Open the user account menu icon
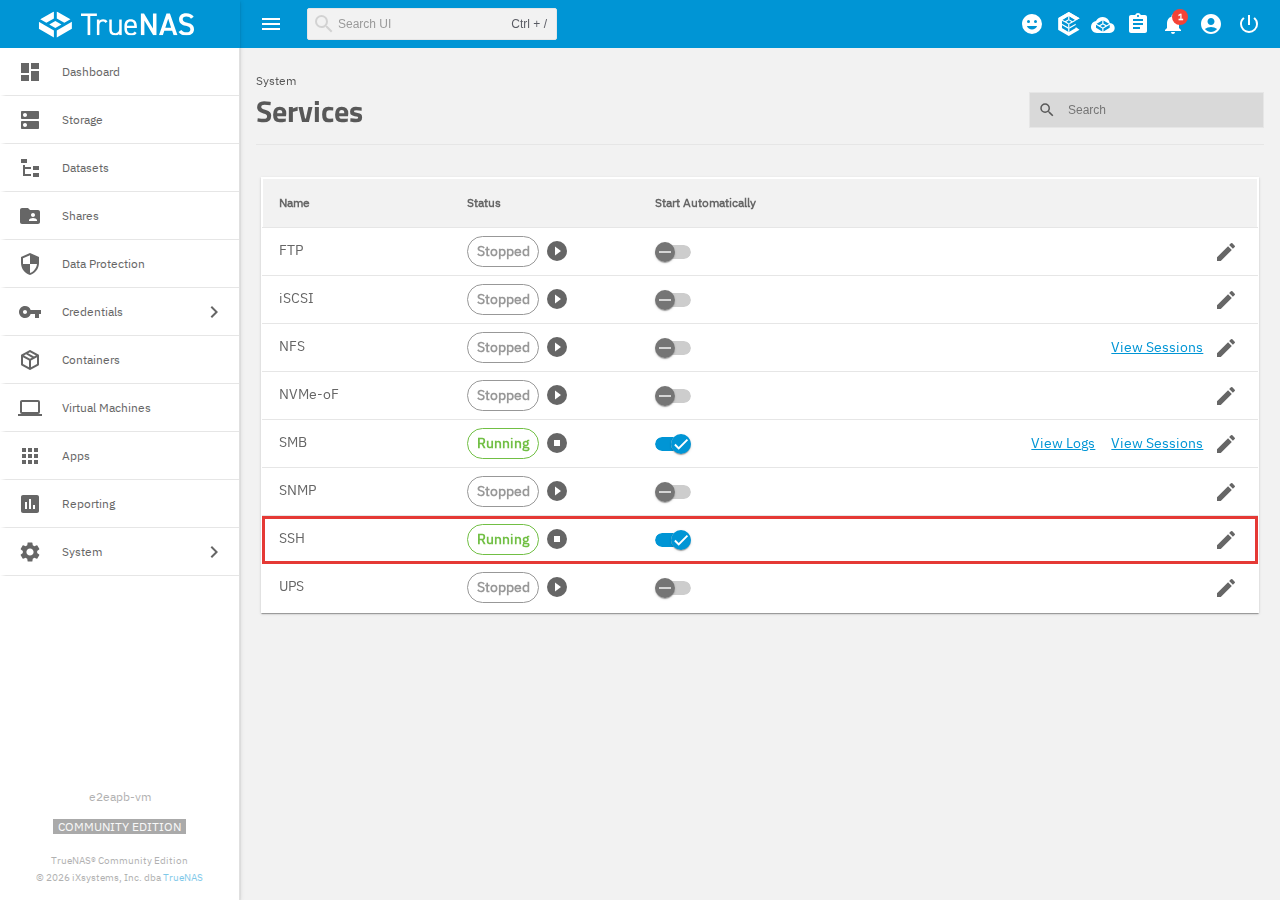This screenshot has width=1280, height=900. coord(1211,24)
